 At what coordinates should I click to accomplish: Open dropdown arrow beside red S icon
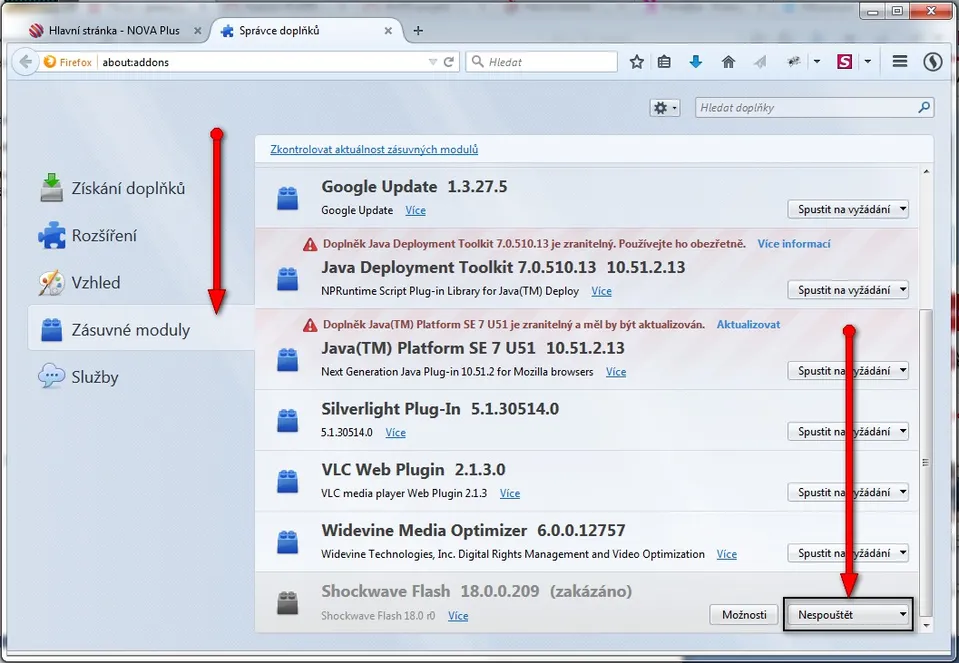pyautogui.click(x=868, y=62)
